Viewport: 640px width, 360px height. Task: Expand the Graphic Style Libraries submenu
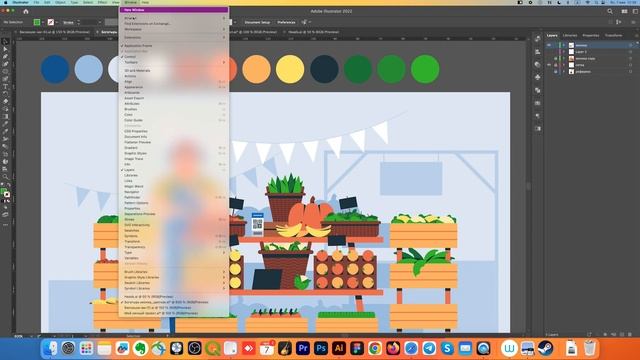pyautogui.click(x=174, y=278)
